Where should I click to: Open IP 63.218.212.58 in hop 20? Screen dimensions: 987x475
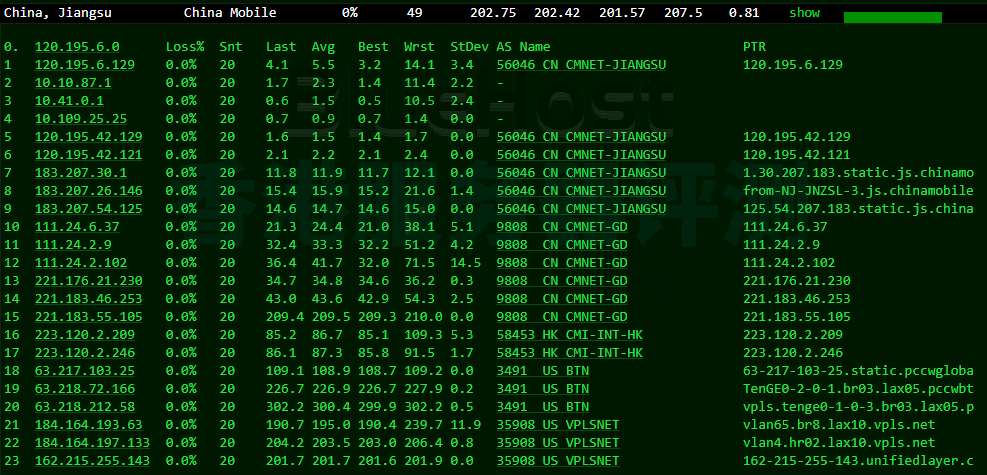(84, 407)
